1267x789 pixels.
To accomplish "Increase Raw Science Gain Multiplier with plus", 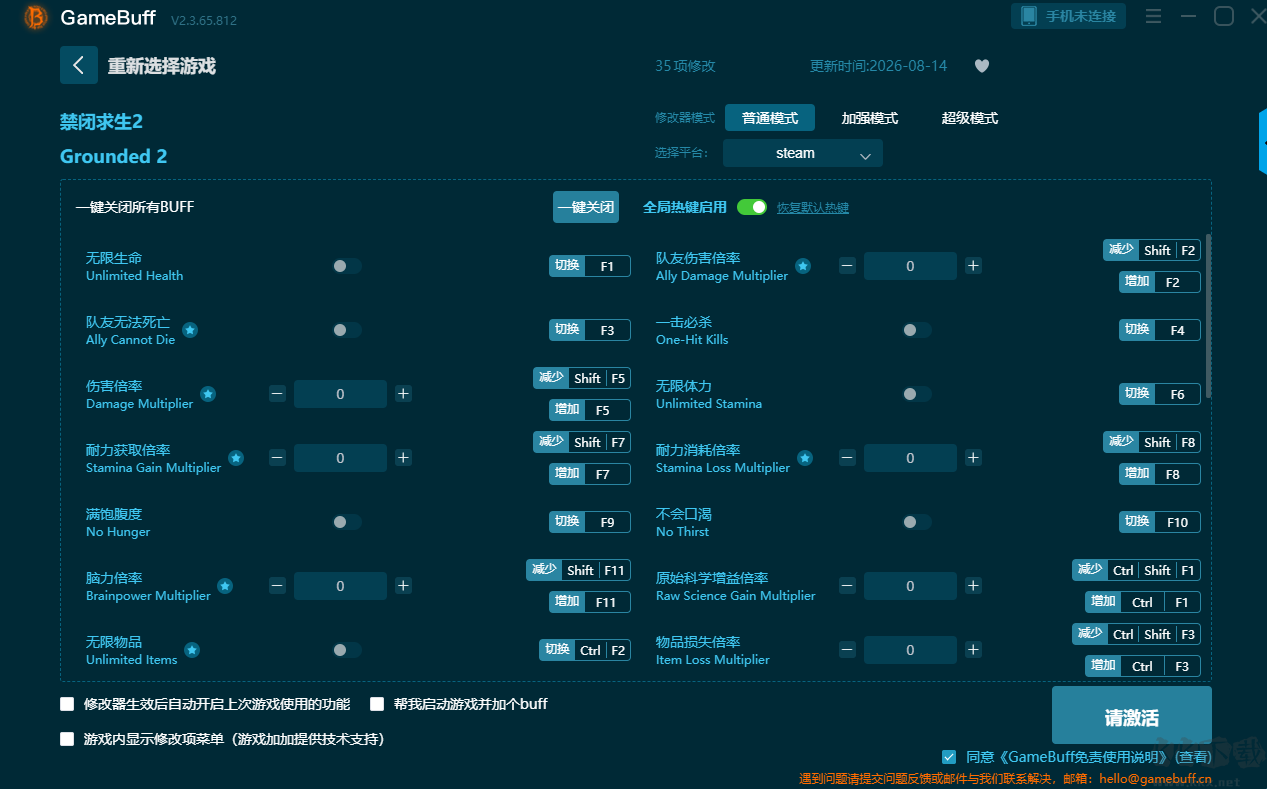I will tap(973, 586).
